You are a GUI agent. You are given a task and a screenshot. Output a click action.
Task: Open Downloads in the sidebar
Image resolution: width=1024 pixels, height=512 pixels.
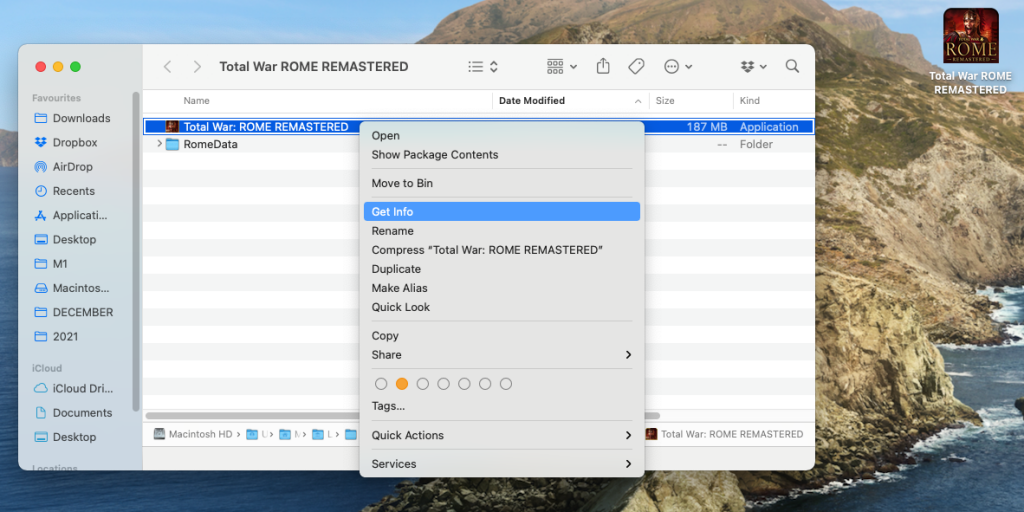(x=72, y=118)
